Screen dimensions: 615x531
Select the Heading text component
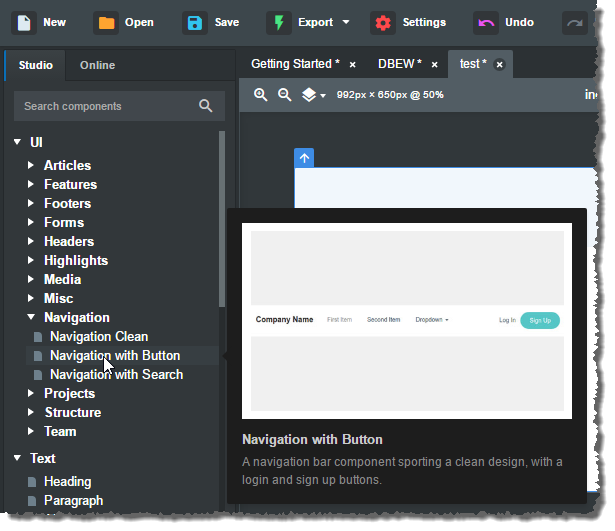click(67, 482)
